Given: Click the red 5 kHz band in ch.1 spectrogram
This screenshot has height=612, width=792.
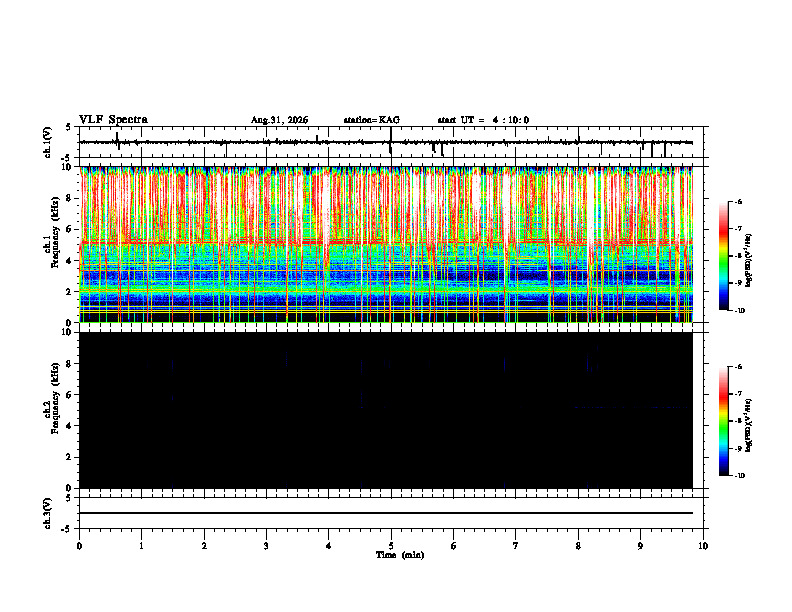Looking at the screenshot, I should [x=386, y=243].
